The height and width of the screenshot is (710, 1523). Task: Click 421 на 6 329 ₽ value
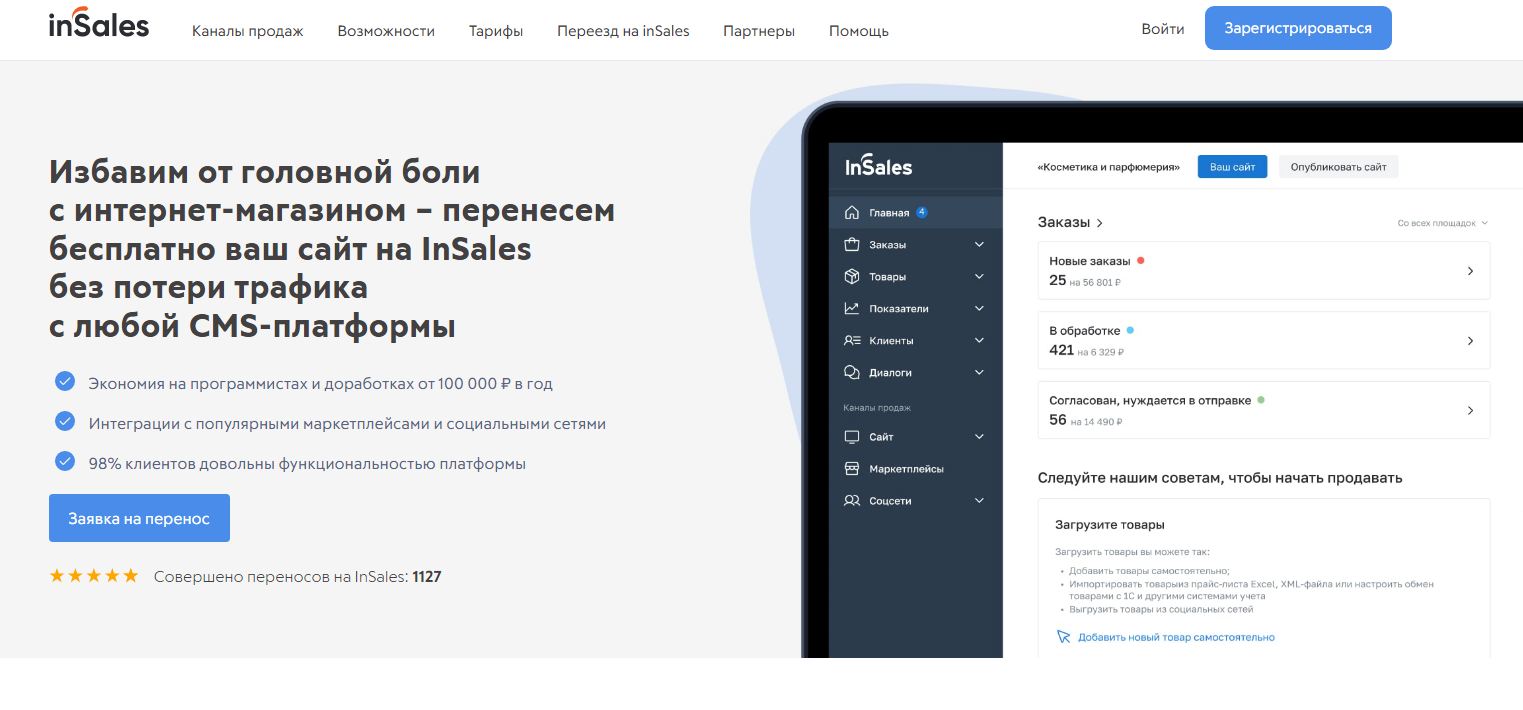pos(1087,351)
